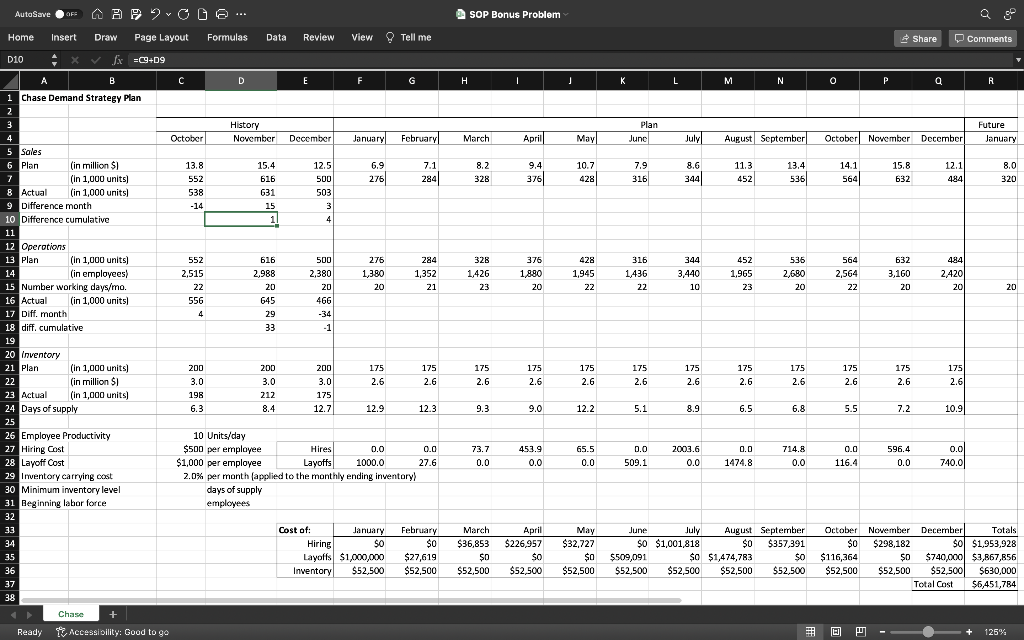Switch to the Formulas ribbon tab
1024x640 pixels.
[227, 36]
